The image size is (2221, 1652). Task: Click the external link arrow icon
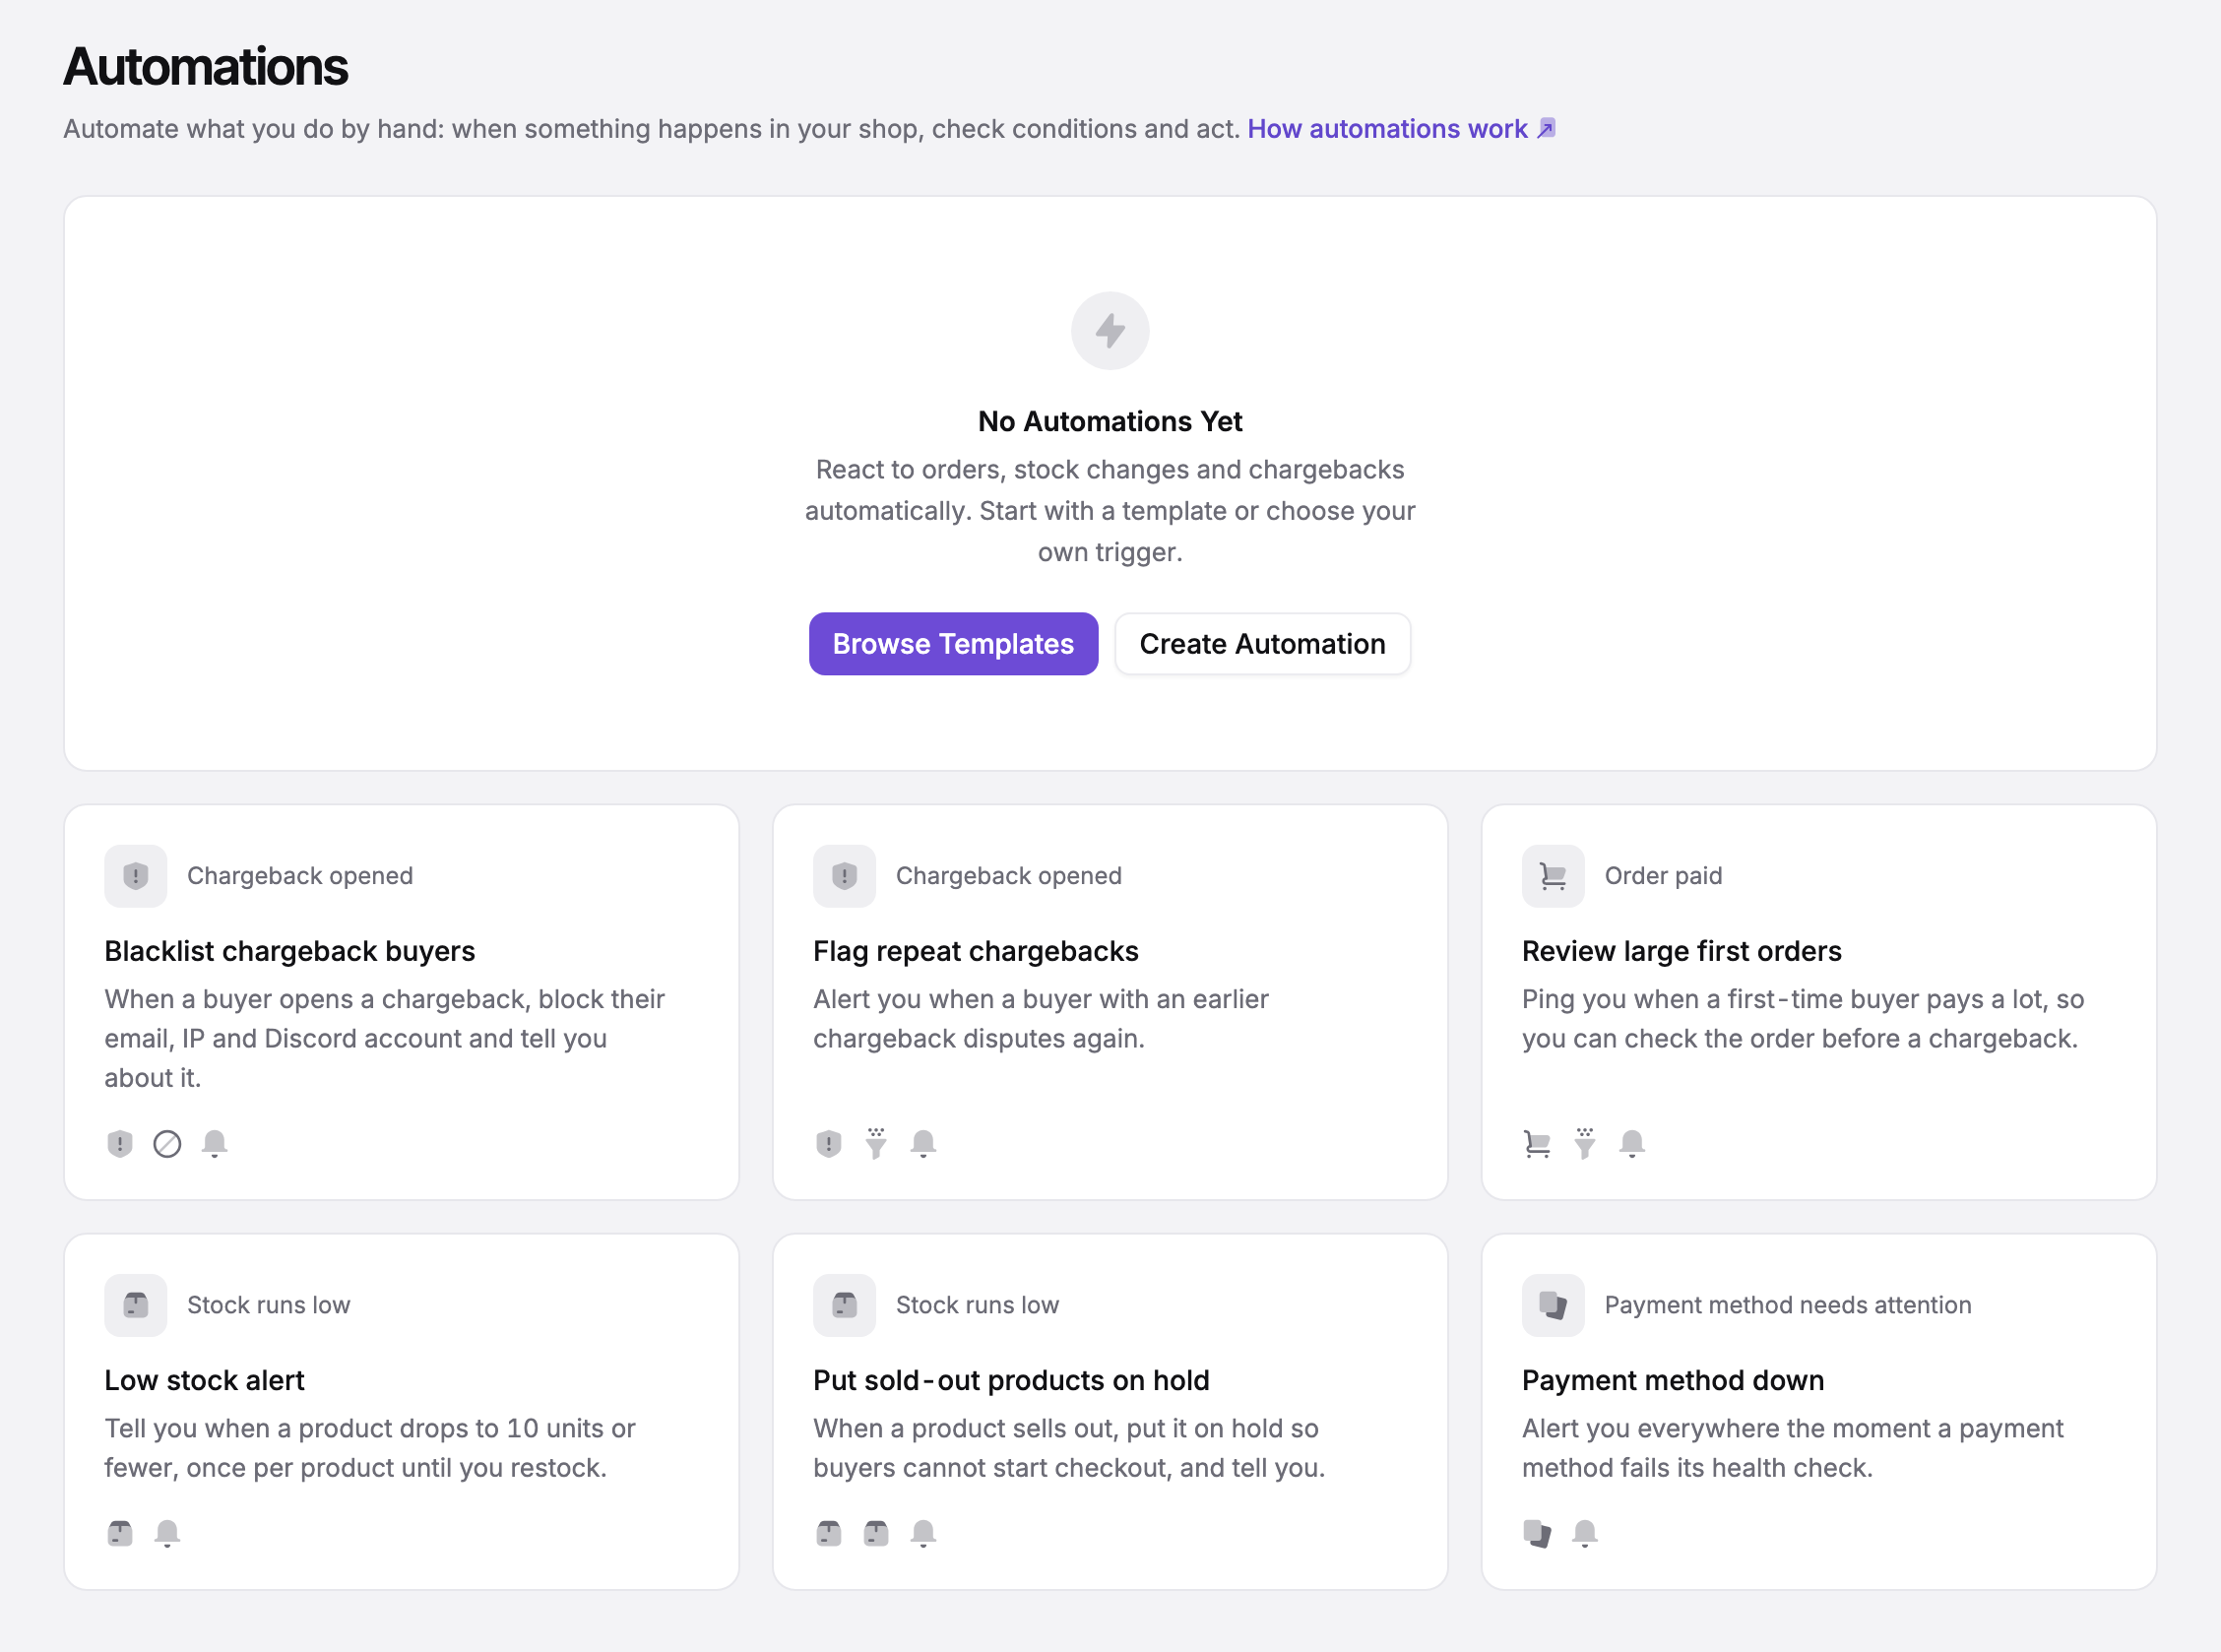(x=1546, y=129)
